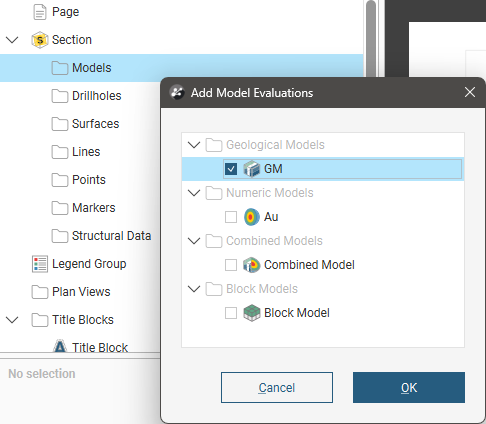Viewport: 486px width, 424px height.
Task: Collapse the Geological Models group
Action: (x=194, y=145)
